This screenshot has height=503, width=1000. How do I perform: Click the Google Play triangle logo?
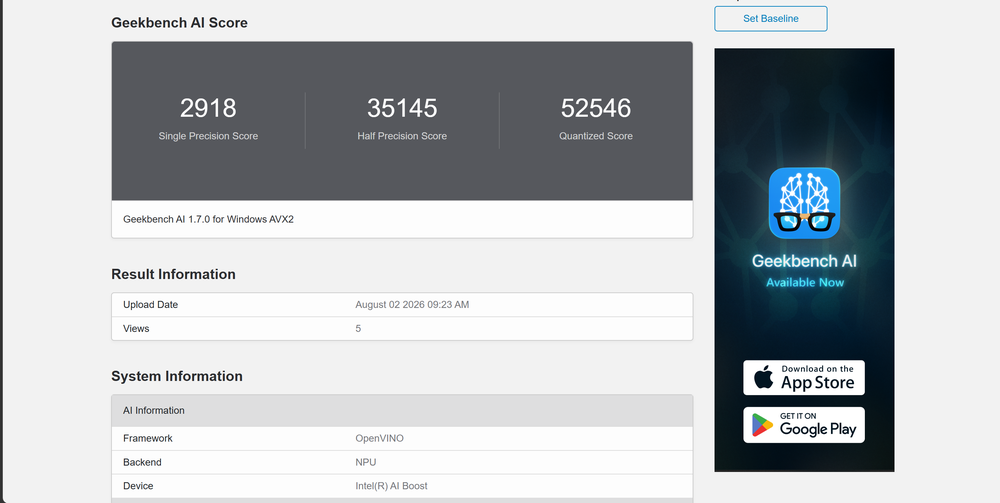pos(762,425)
